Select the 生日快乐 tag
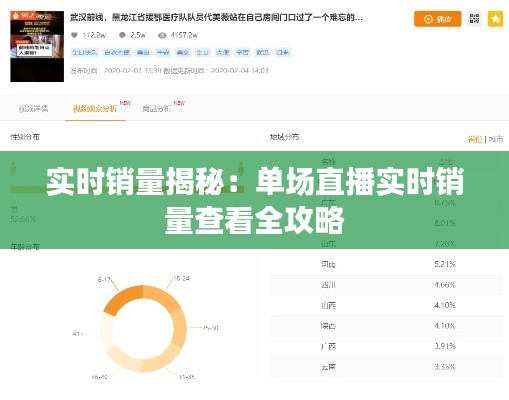Screen dimensions: 509x400 pyautogui.click(x=84, y=52)
